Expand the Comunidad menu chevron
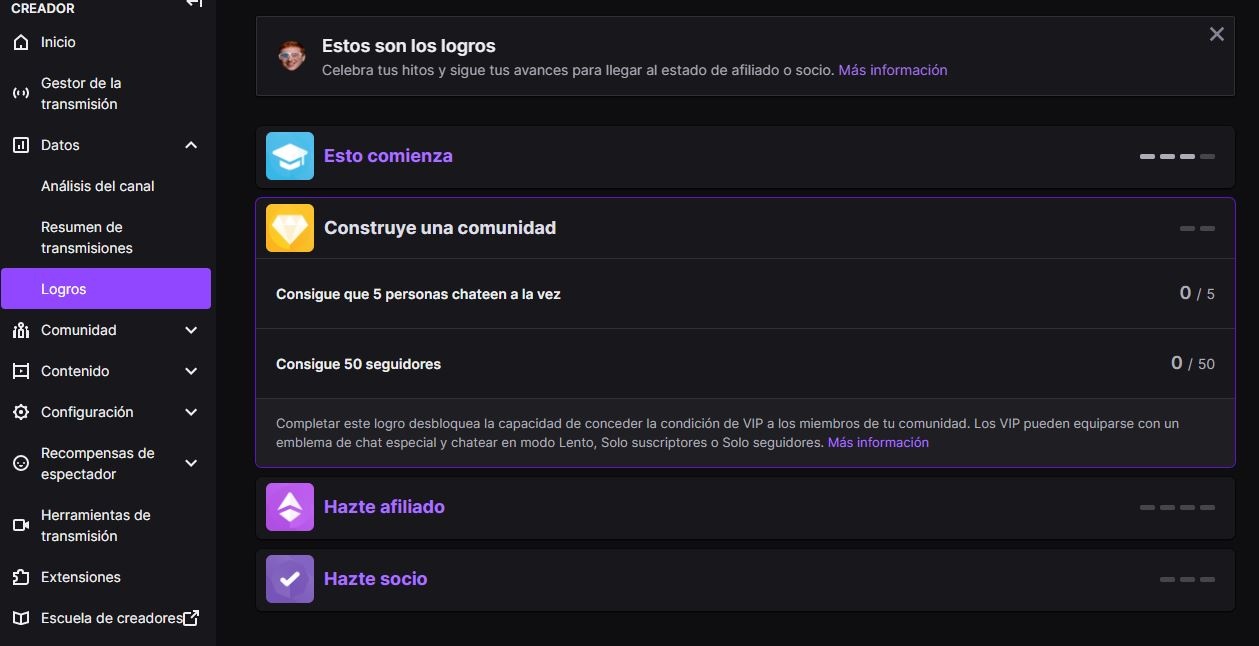 (x=191, y=331)
